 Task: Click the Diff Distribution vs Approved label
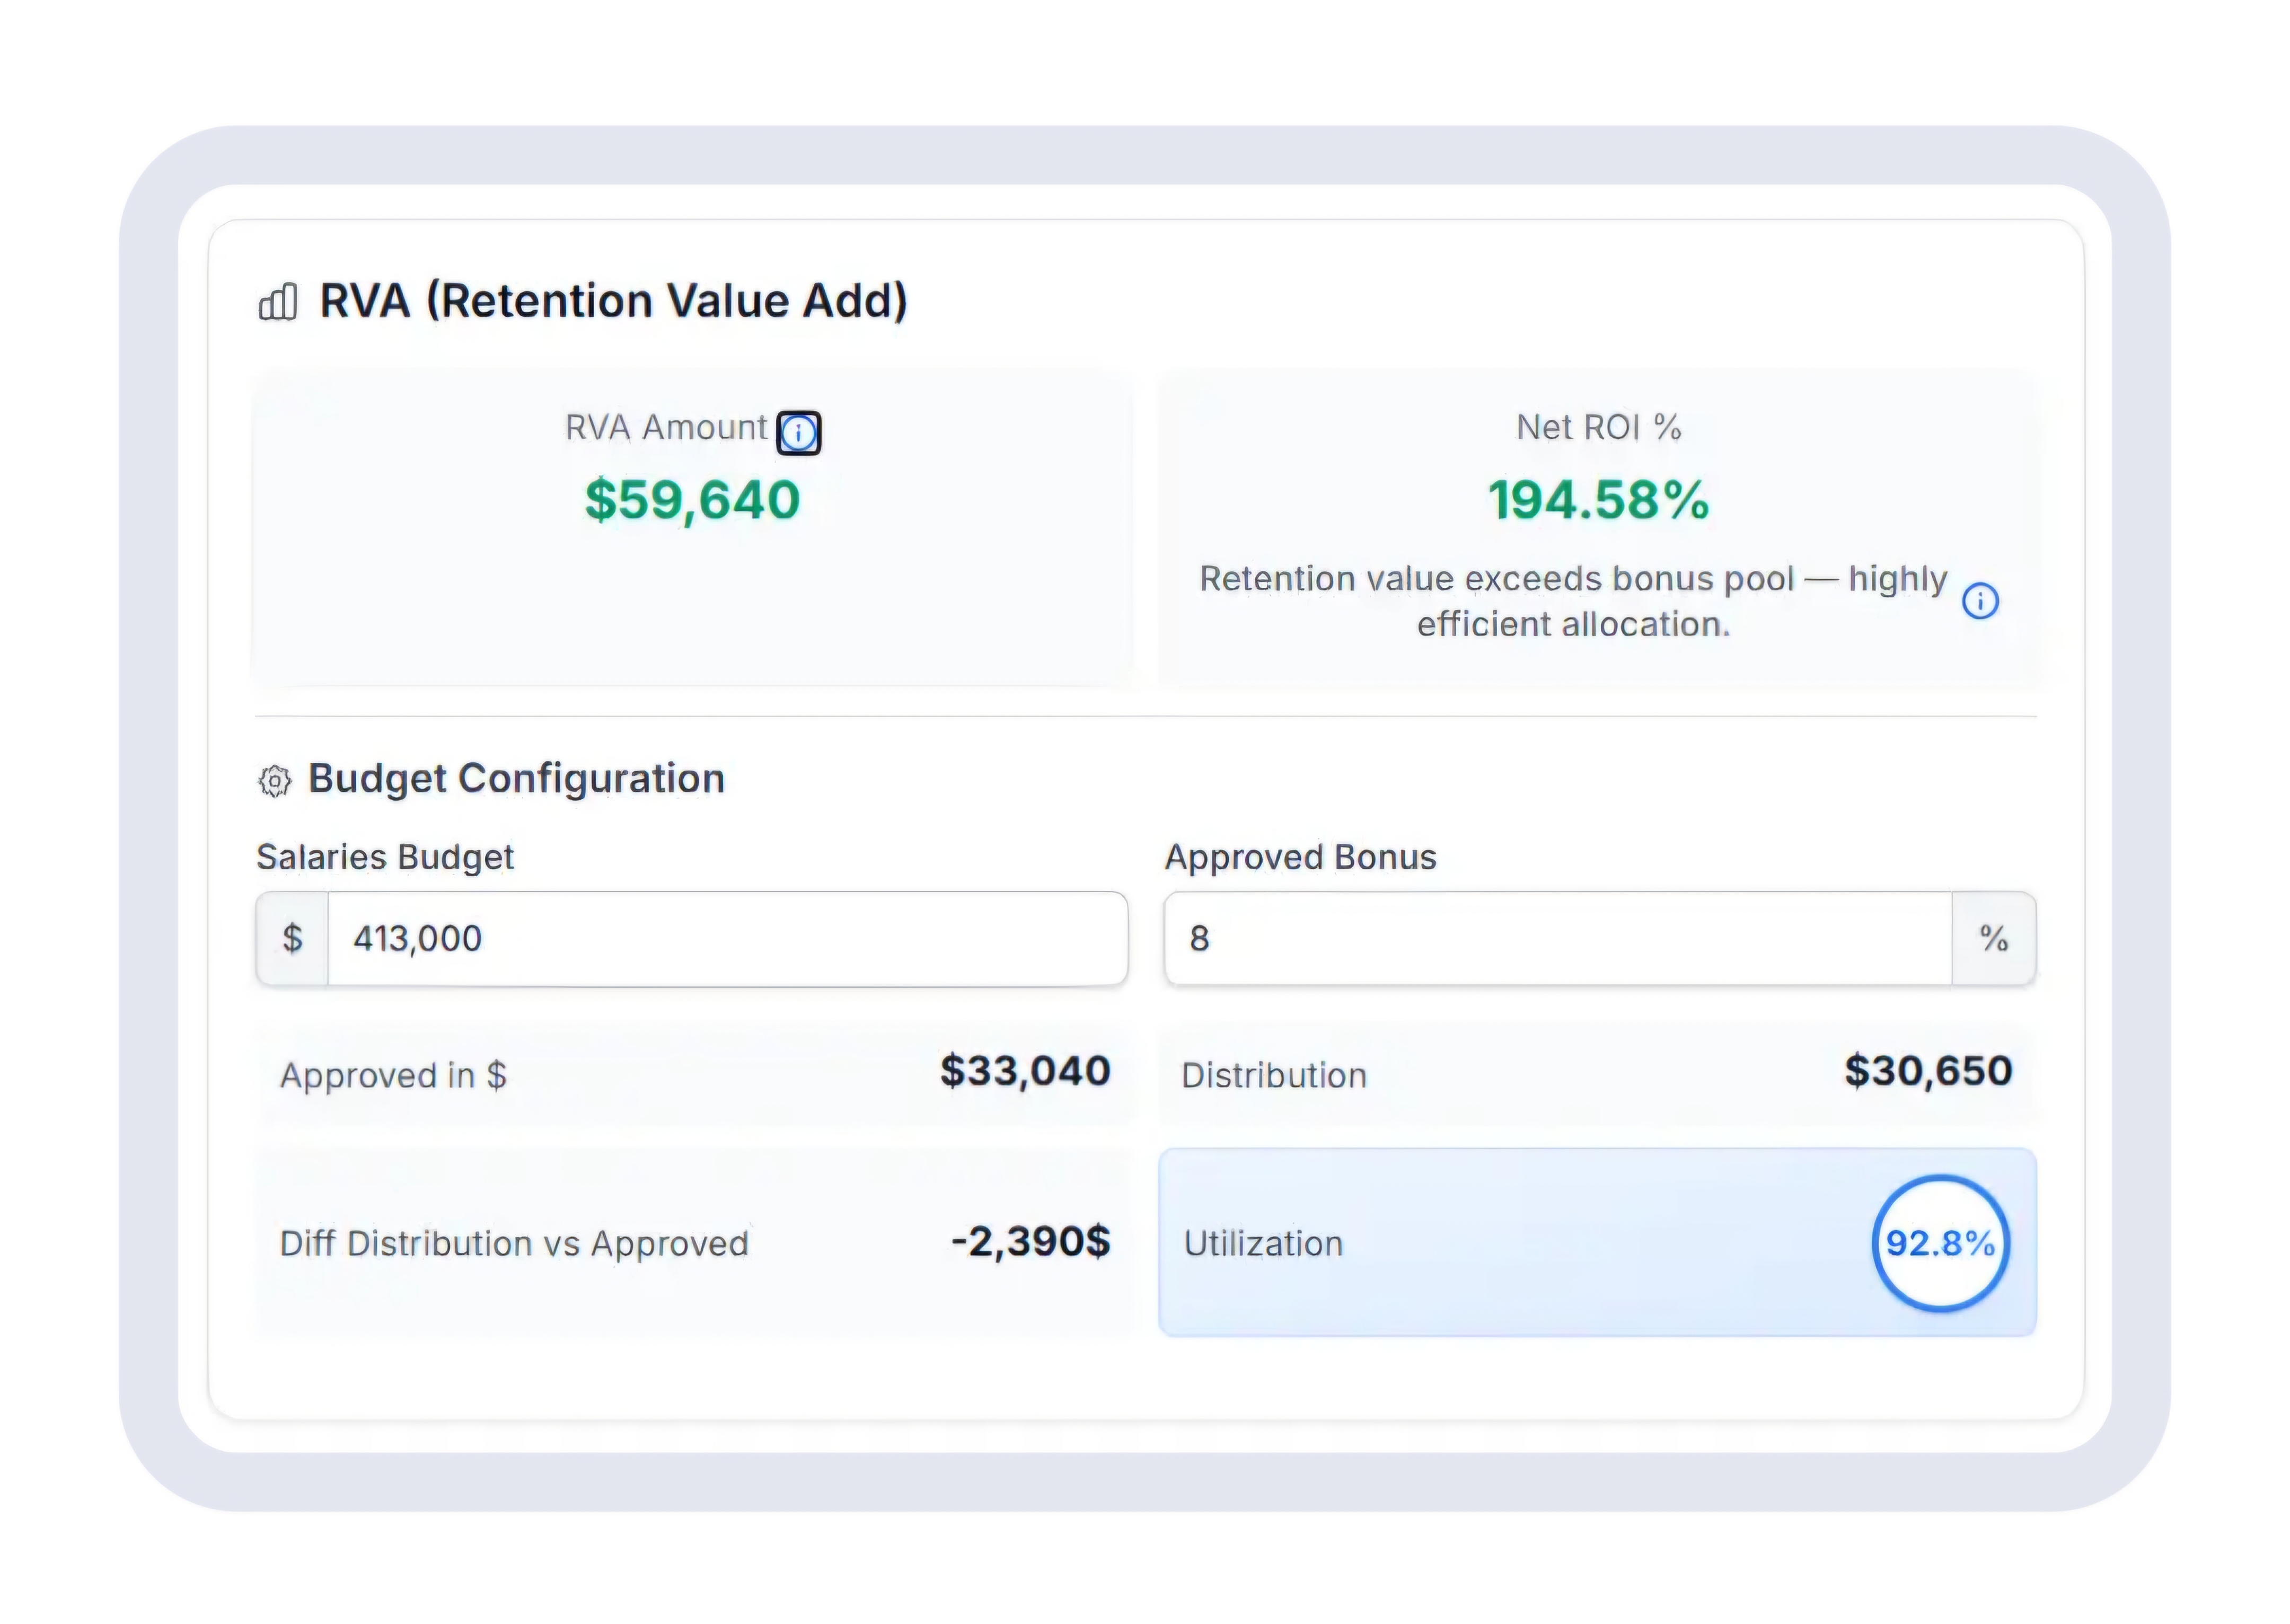click(x=514, y=1243)
